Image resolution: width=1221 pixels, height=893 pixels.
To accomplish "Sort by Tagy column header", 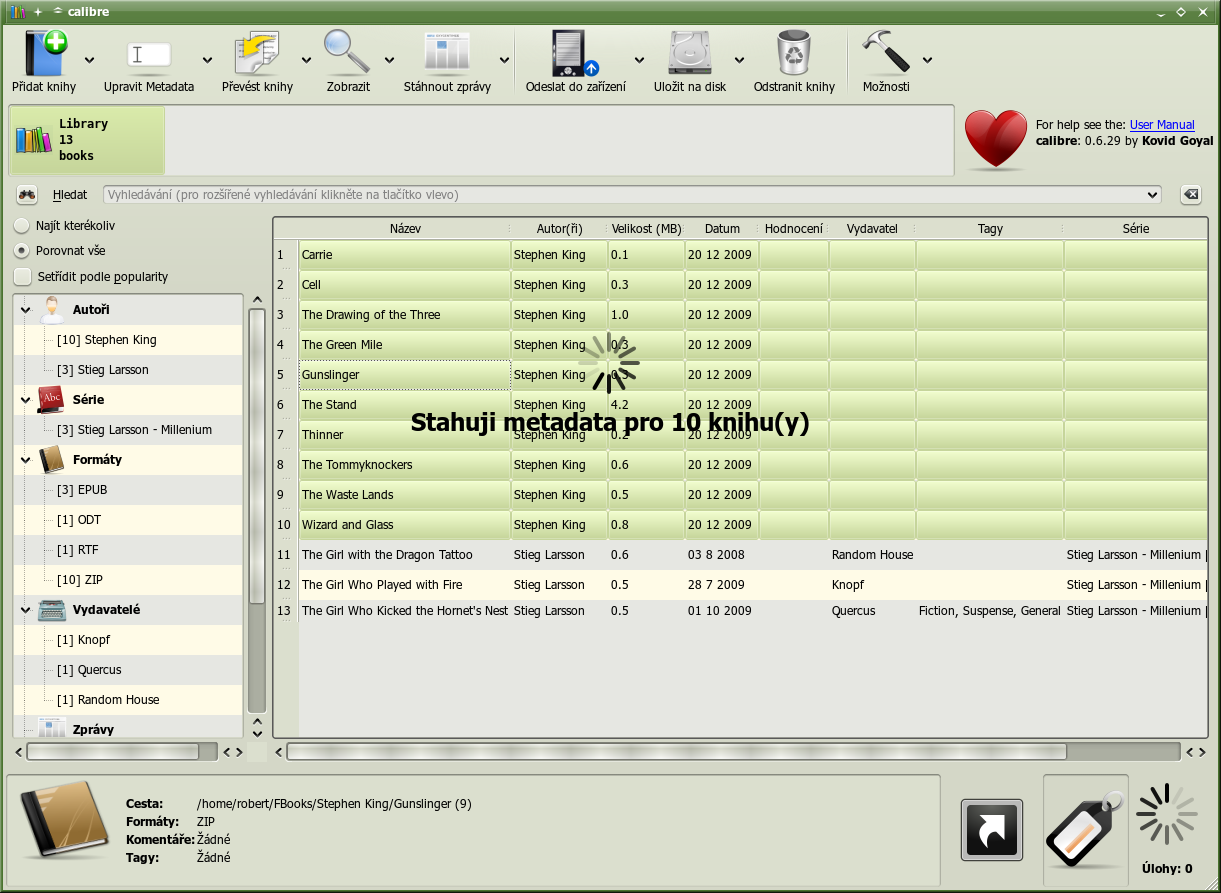I will click(x=990, y=229).
